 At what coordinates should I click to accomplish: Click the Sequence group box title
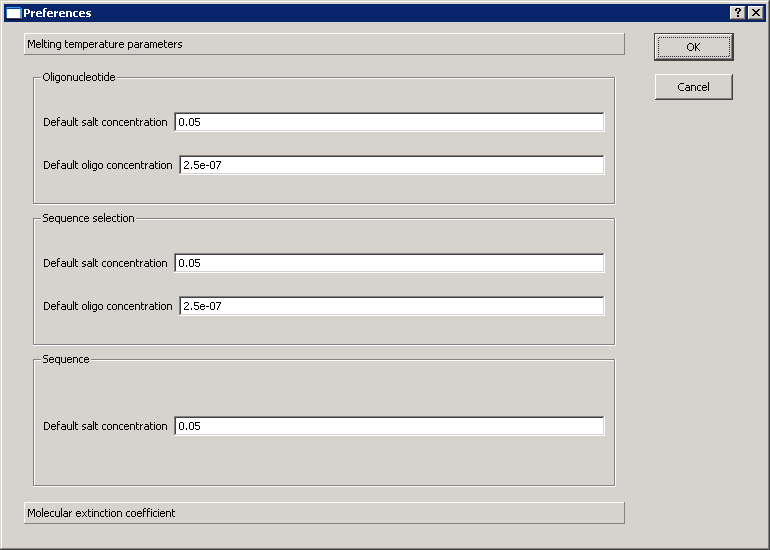coord(66,359)
